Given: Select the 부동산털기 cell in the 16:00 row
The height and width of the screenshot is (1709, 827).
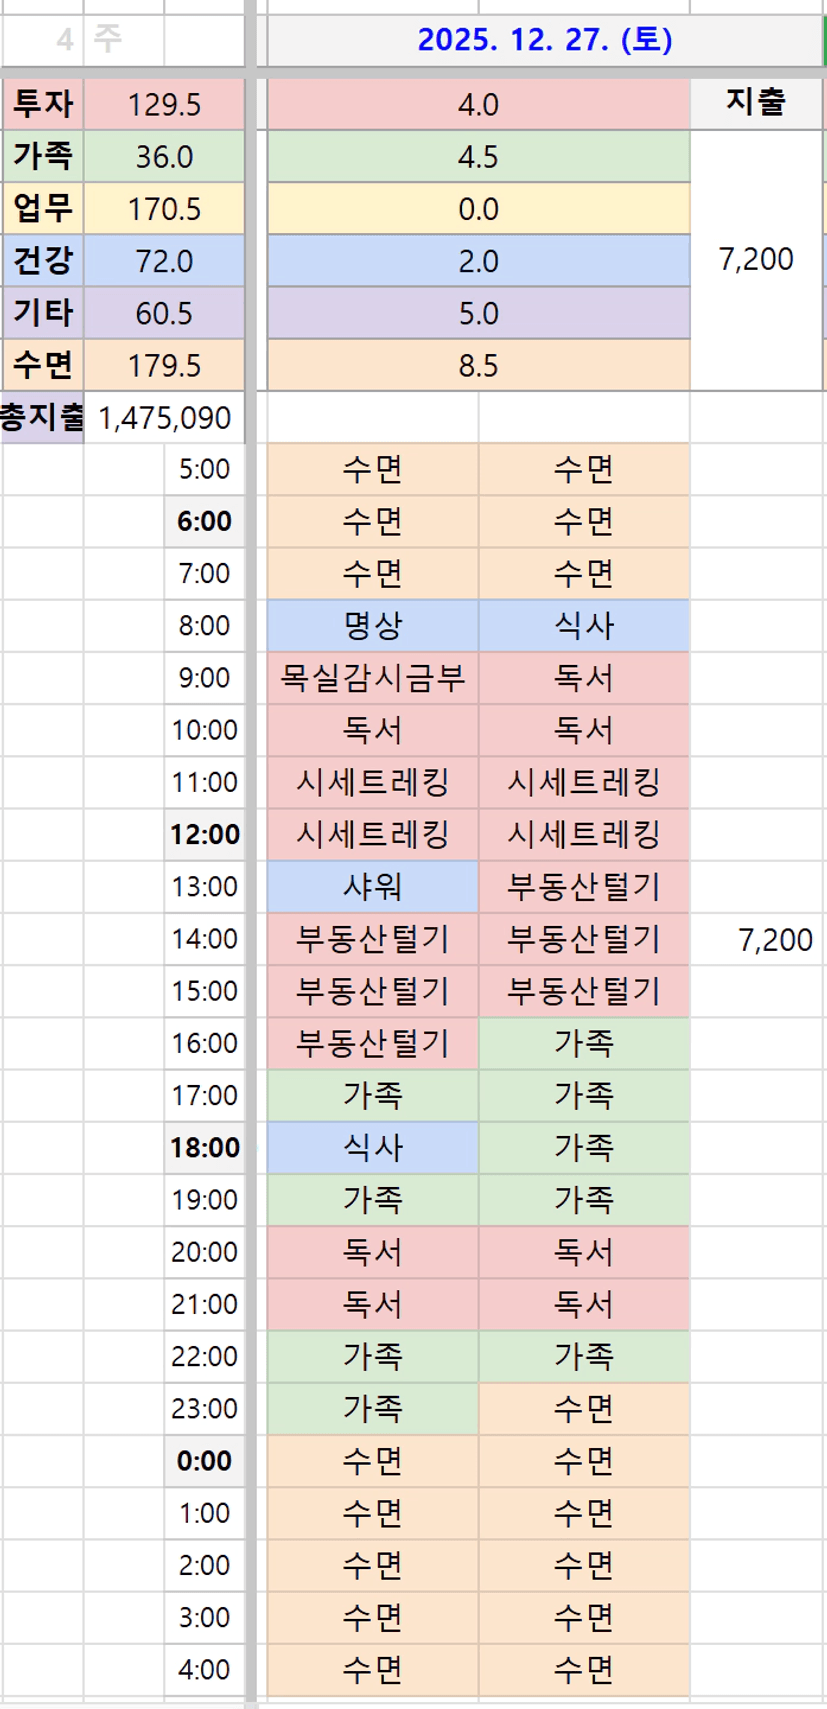Looking at the screenshot, I should tap(372, 1043).
